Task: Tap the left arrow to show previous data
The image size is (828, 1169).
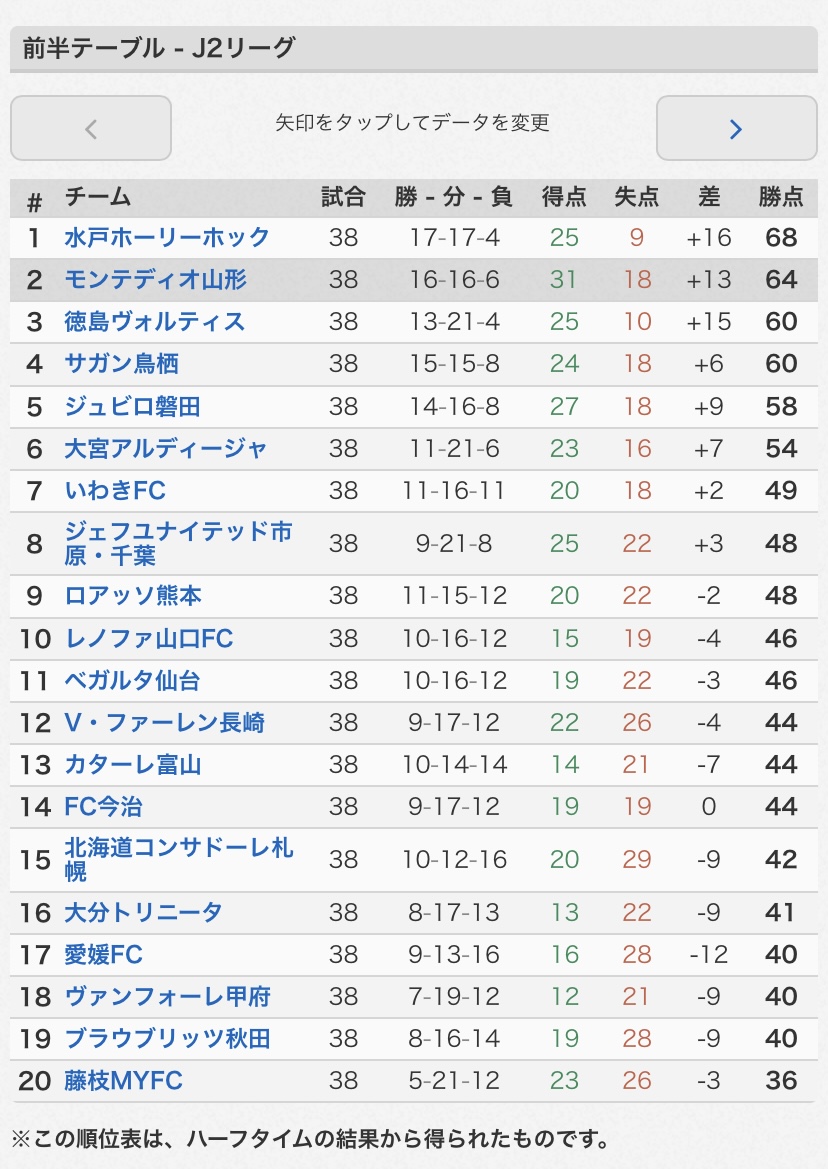Action: [x=91, y=128]
